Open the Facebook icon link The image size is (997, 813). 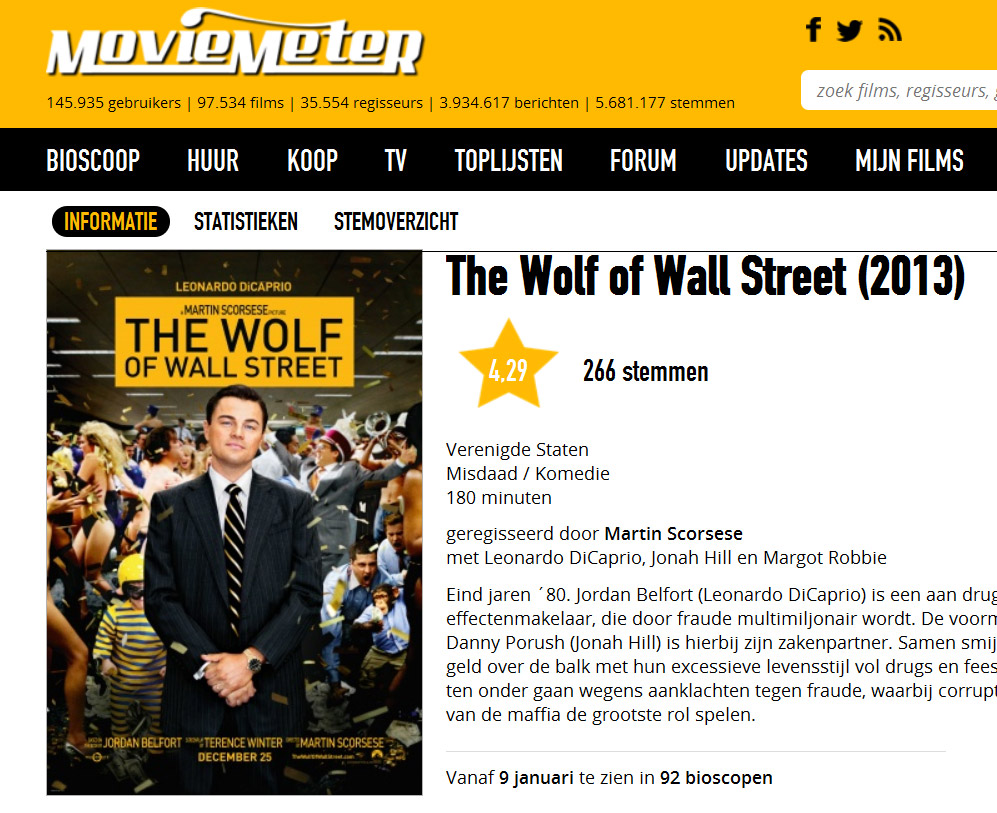pos(814,30)
